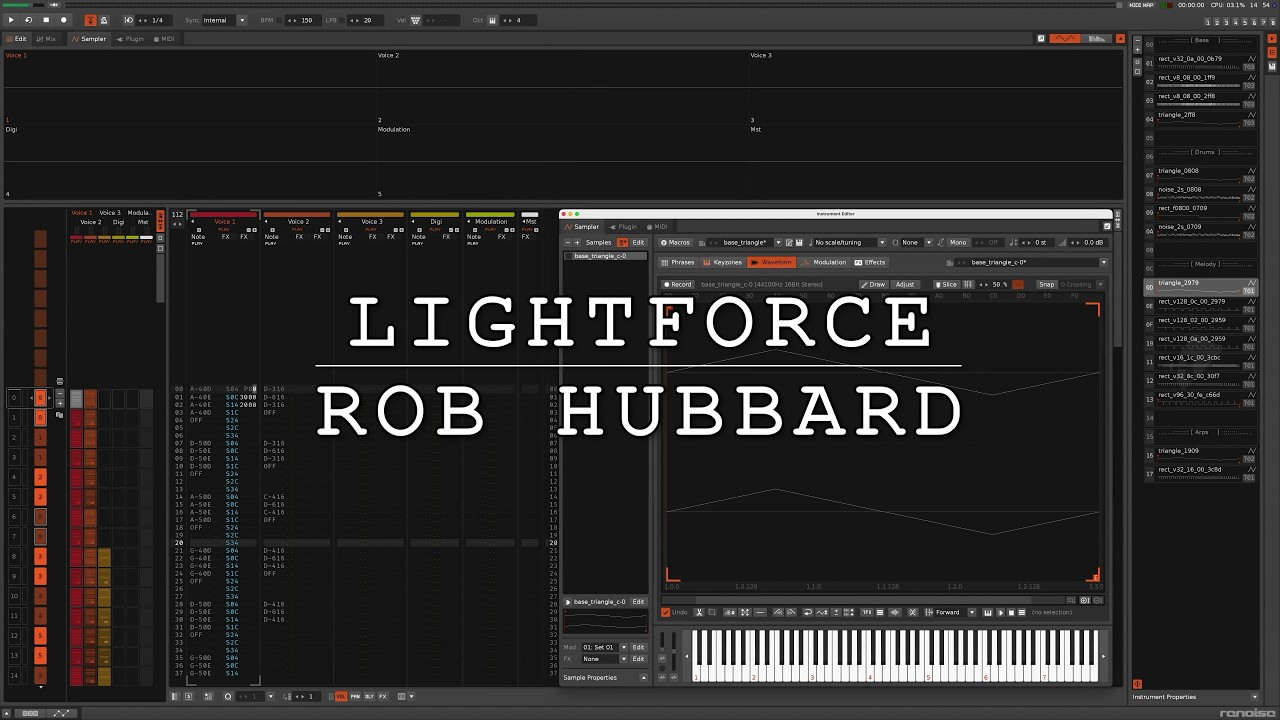Viewport: 1280px width, 720px height.
Task: Select the main window Plugin tab
Action: 131,39
